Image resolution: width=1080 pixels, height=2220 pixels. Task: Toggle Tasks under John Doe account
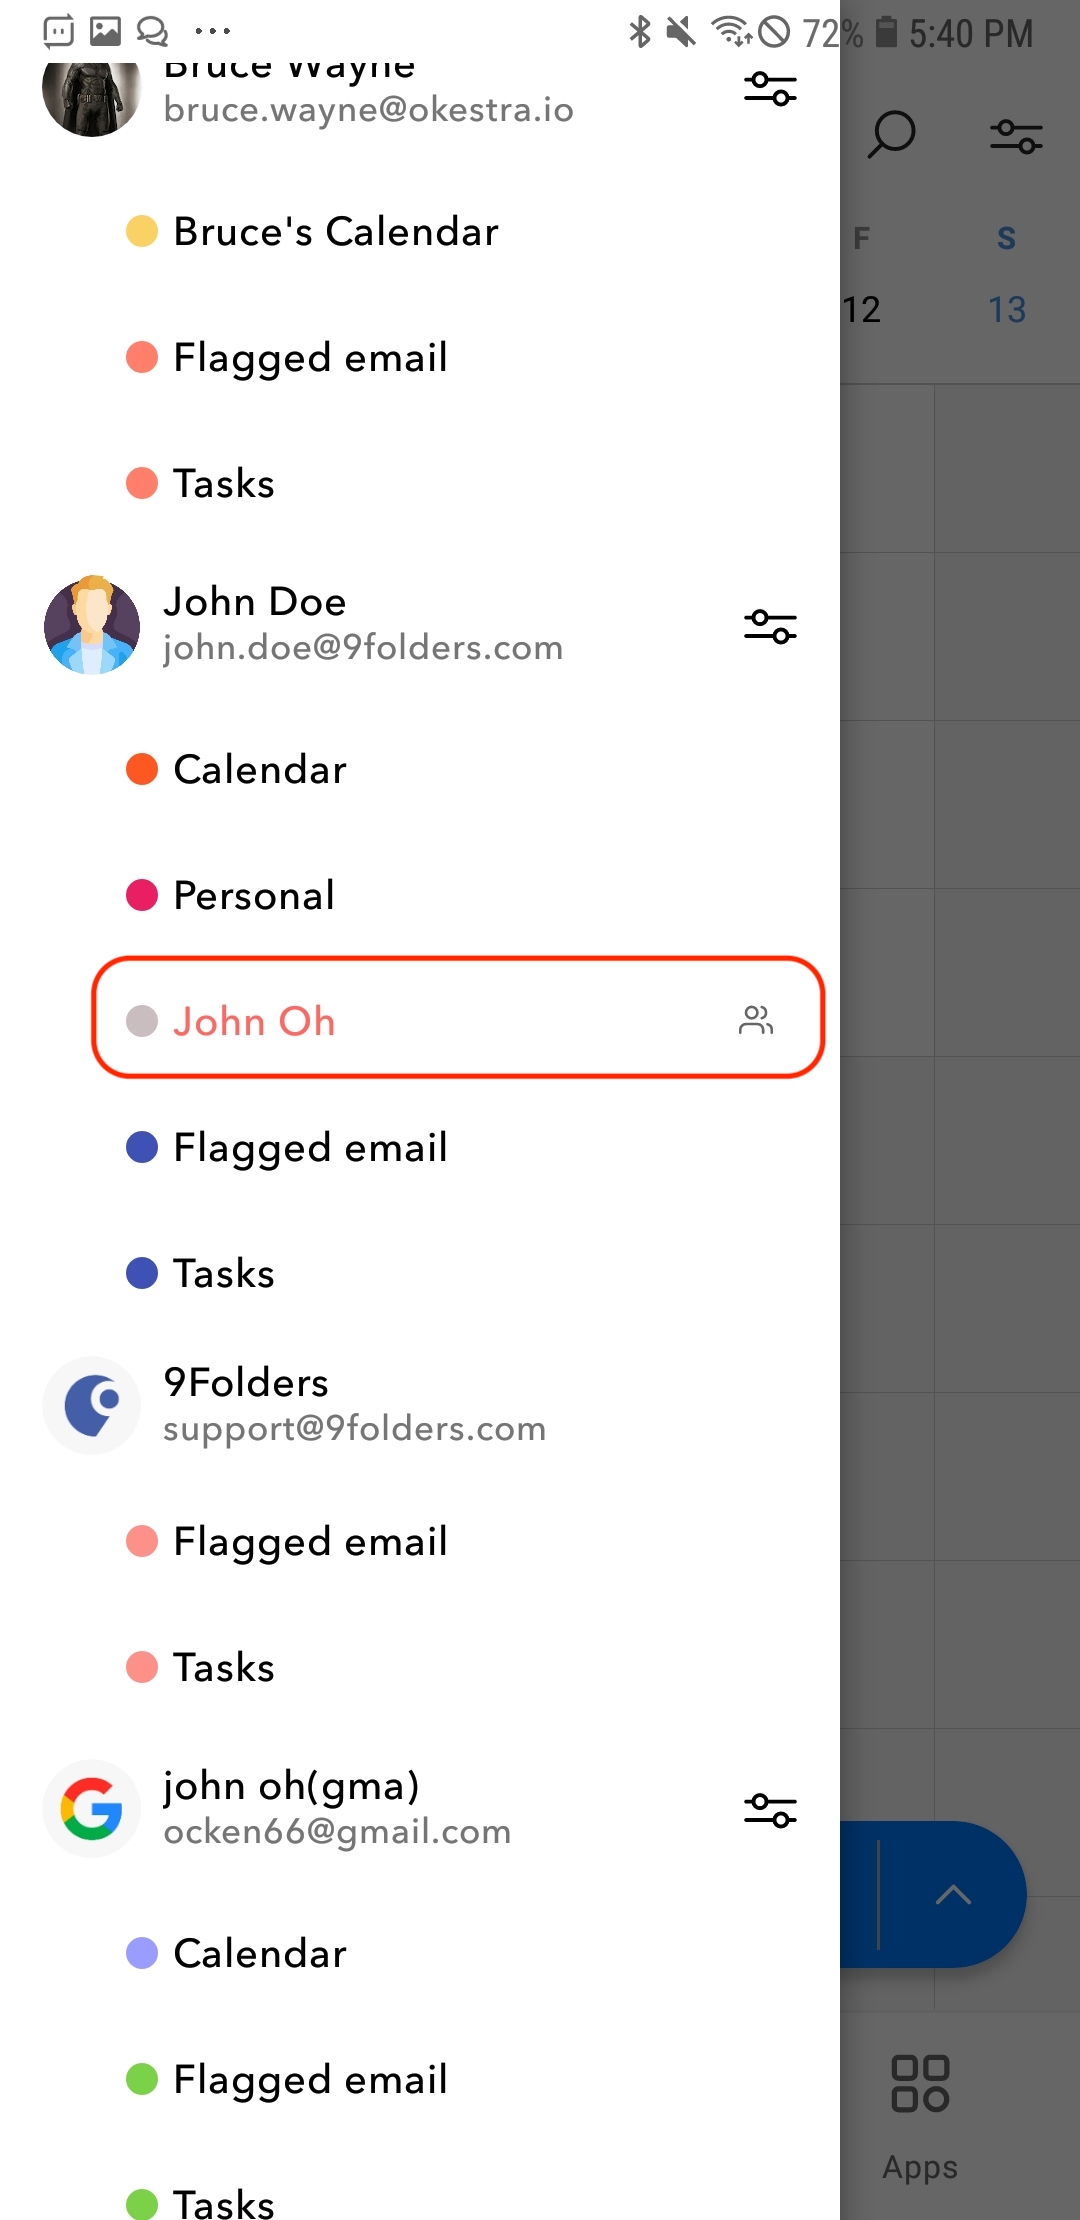[x=224, y=1273]
